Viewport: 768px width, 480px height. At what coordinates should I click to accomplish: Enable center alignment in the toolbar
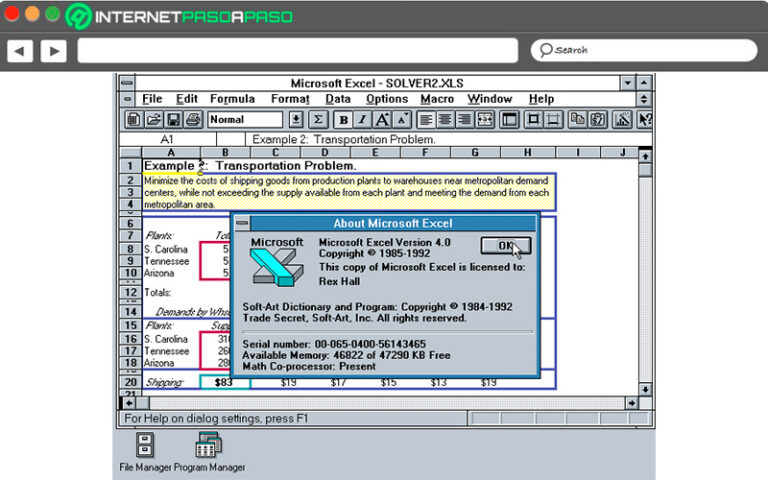click(445, 119)
